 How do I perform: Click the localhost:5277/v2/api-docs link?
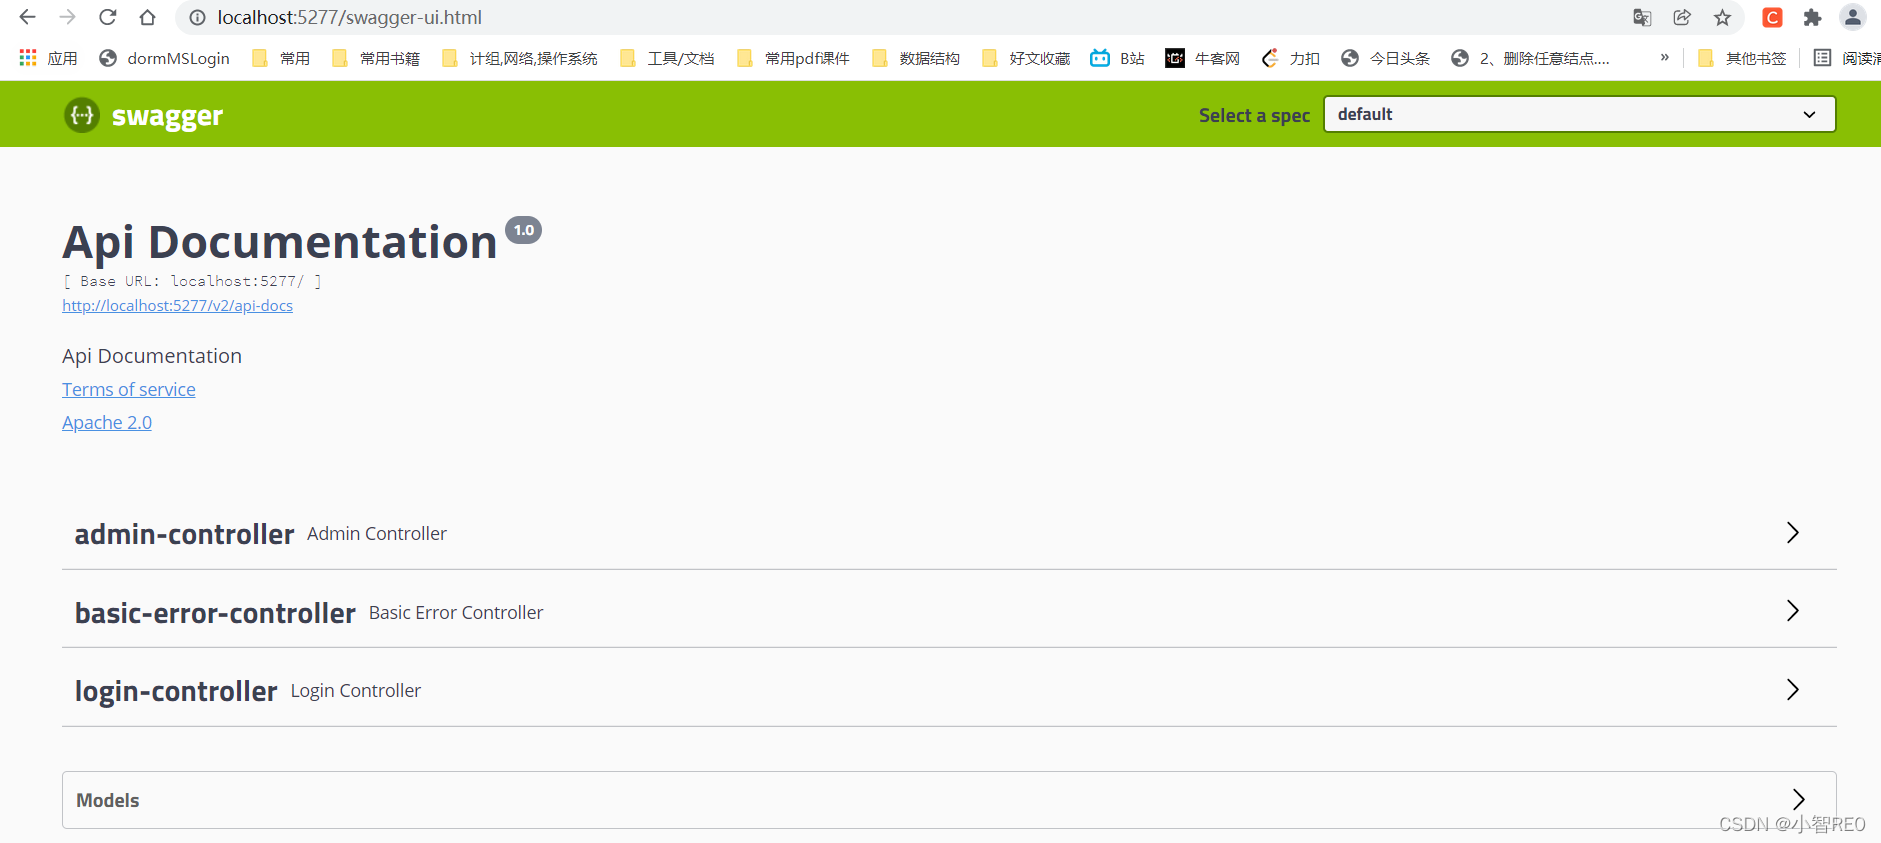tap(177, 306)
